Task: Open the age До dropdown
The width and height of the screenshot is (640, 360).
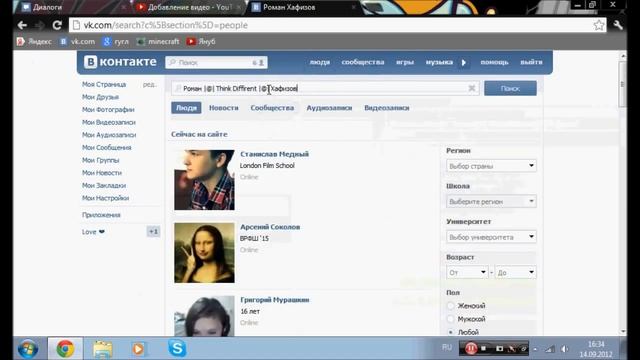Action: click(516, 272)
